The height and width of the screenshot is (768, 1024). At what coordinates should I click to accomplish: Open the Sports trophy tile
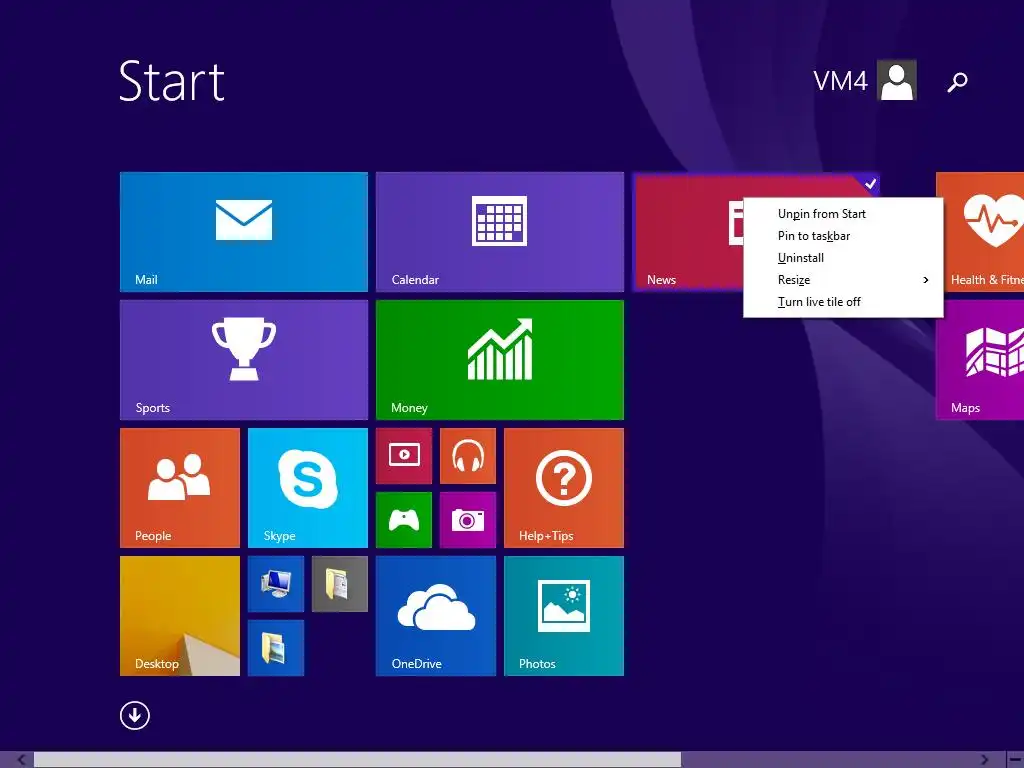[244, 360]
